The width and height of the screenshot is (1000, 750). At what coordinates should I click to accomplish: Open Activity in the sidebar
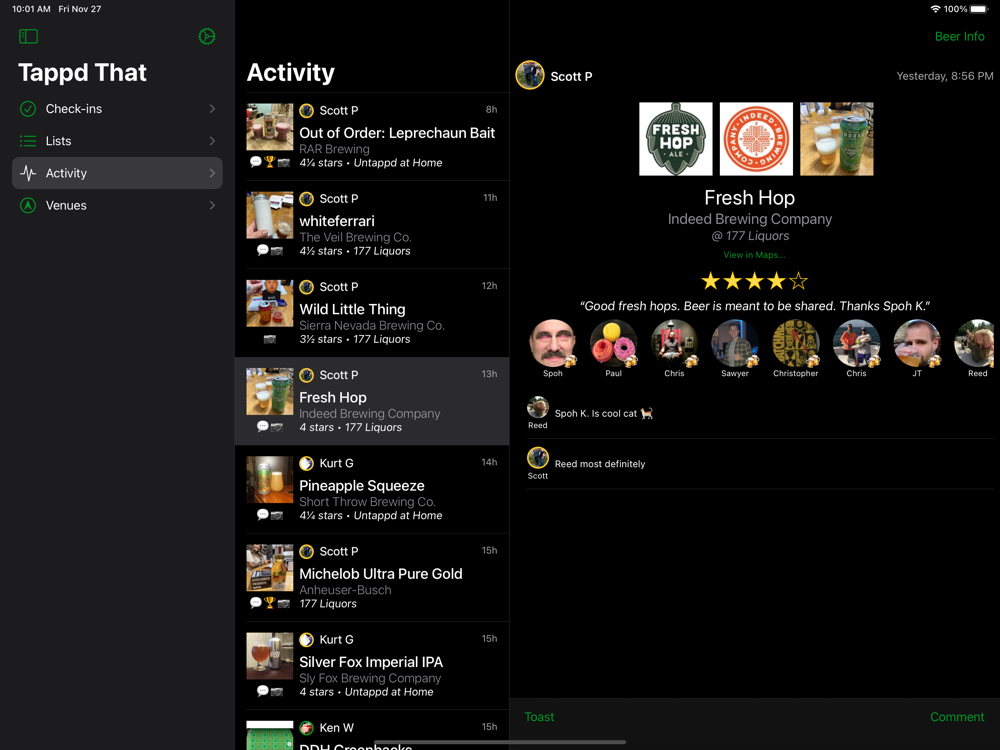[x=117, y=173]
